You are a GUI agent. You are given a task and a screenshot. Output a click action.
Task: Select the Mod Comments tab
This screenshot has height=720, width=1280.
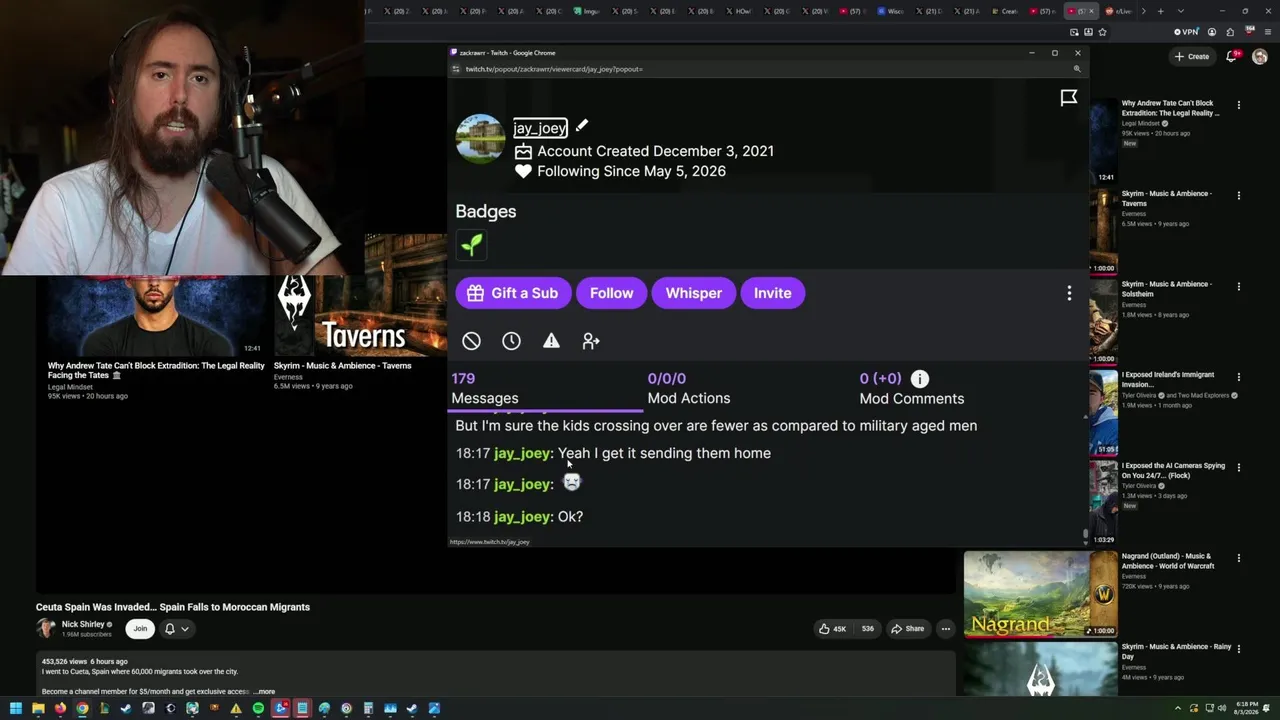click(x=912, y=388)
